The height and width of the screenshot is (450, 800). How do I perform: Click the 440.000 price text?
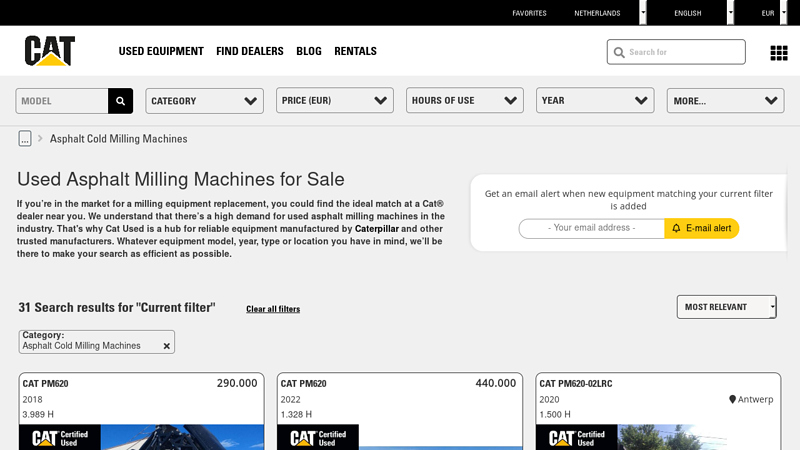[495, 383]
